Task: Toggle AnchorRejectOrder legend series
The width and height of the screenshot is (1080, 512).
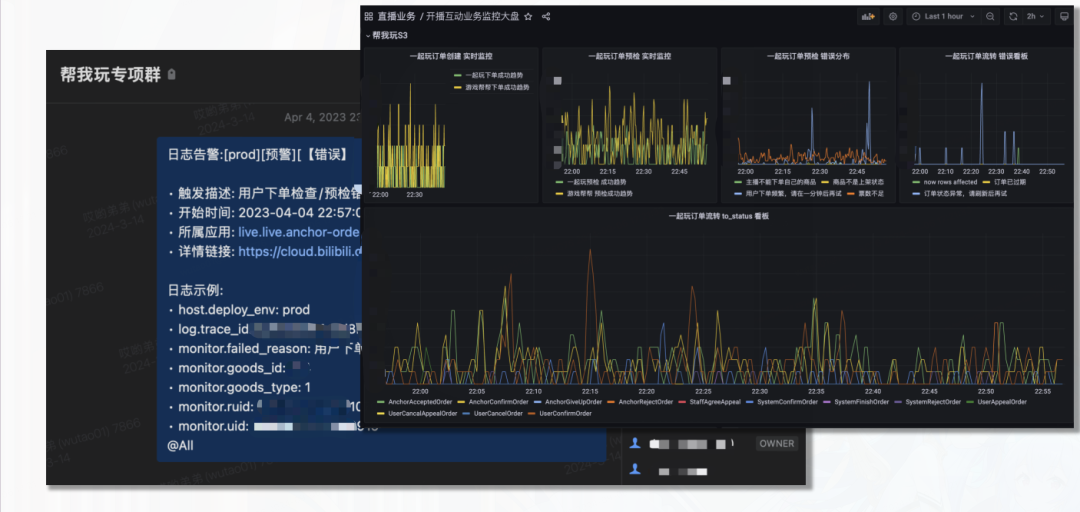Action: pos(641,402)
